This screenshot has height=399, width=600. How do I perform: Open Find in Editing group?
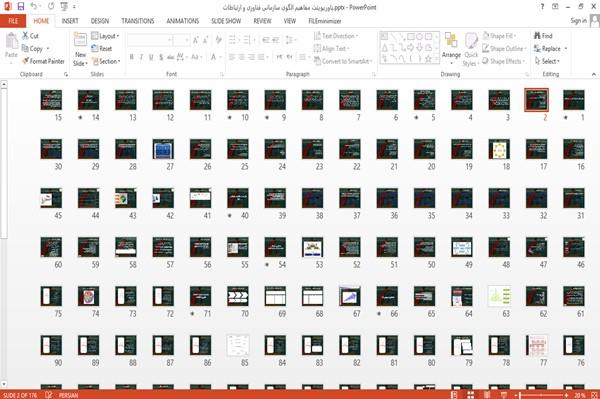click(x=543, y=36)
